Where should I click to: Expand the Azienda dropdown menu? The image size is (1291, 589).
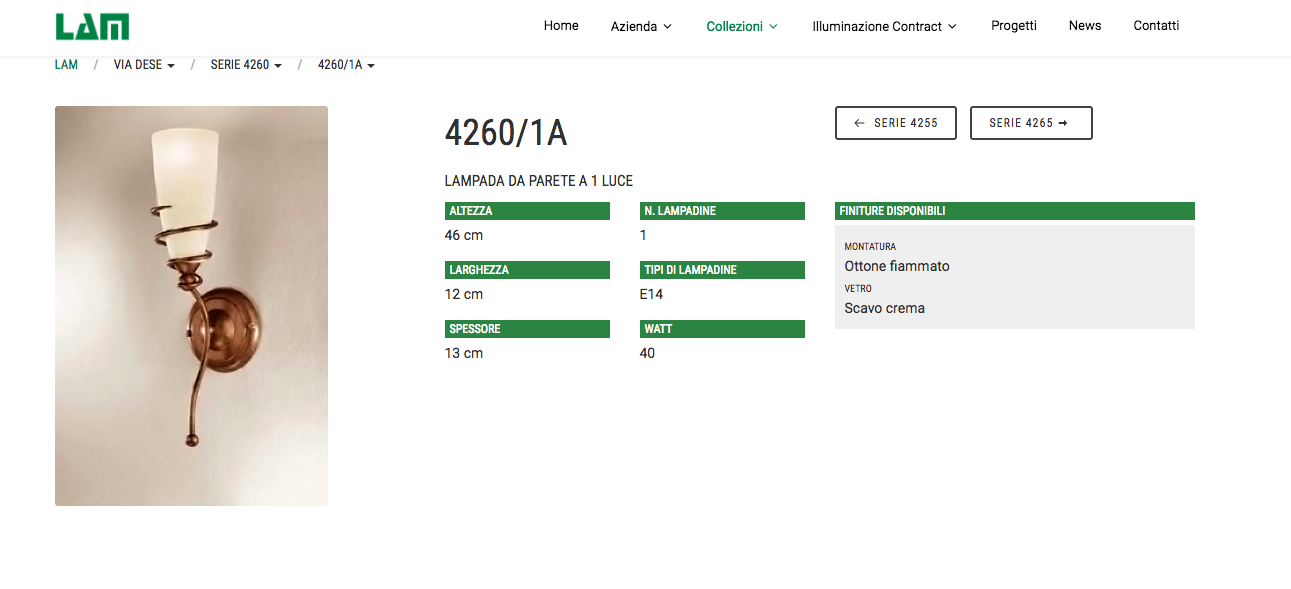tap(641, 27)
